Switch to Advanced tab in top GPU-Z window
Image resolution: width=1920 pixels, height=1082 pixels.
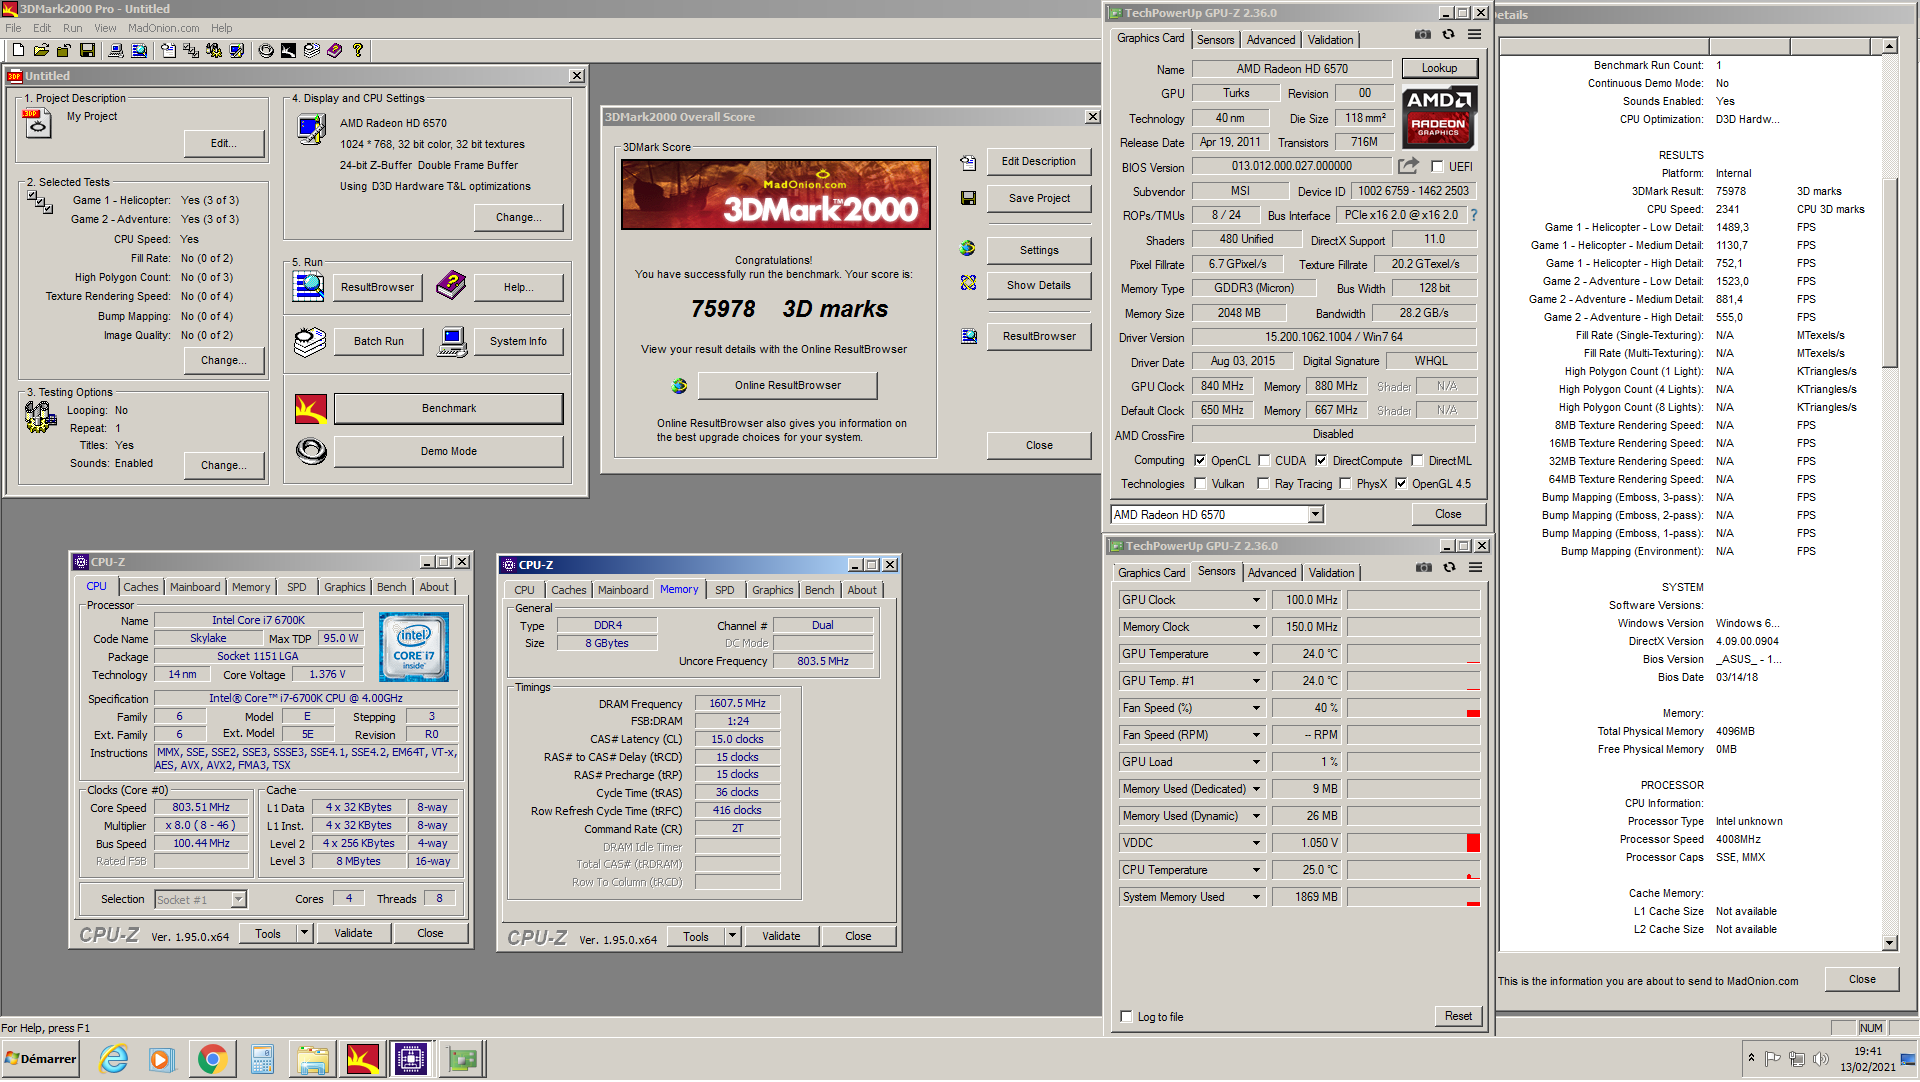pyautogui.click(x=1271, y=40)
